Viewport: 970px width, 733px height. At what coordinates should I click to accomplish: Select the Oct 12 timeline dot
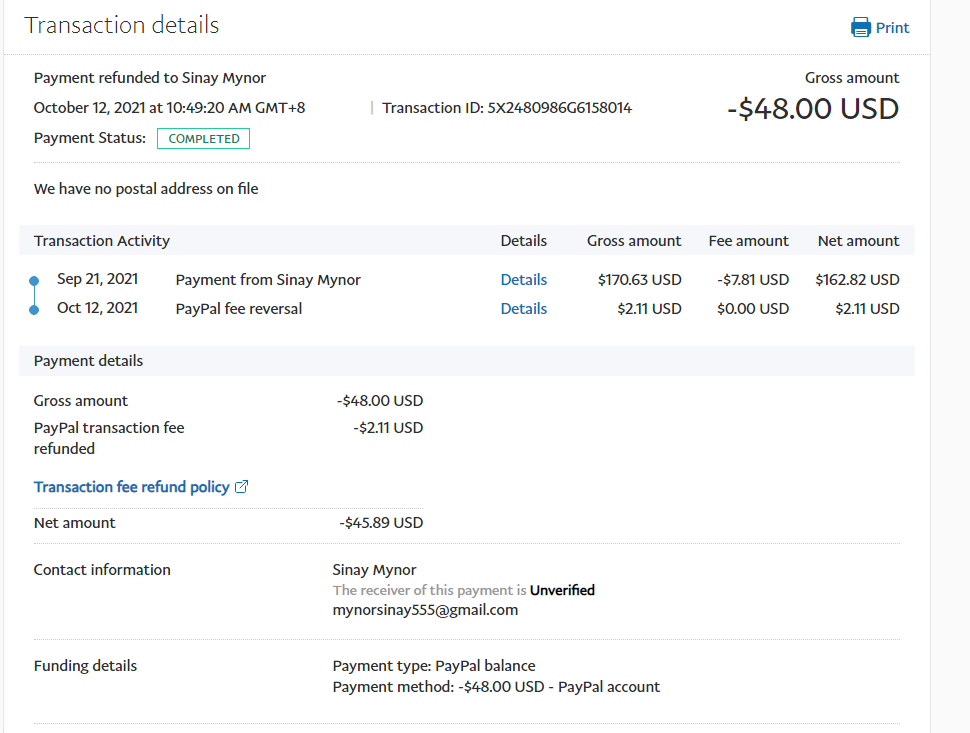34,310
